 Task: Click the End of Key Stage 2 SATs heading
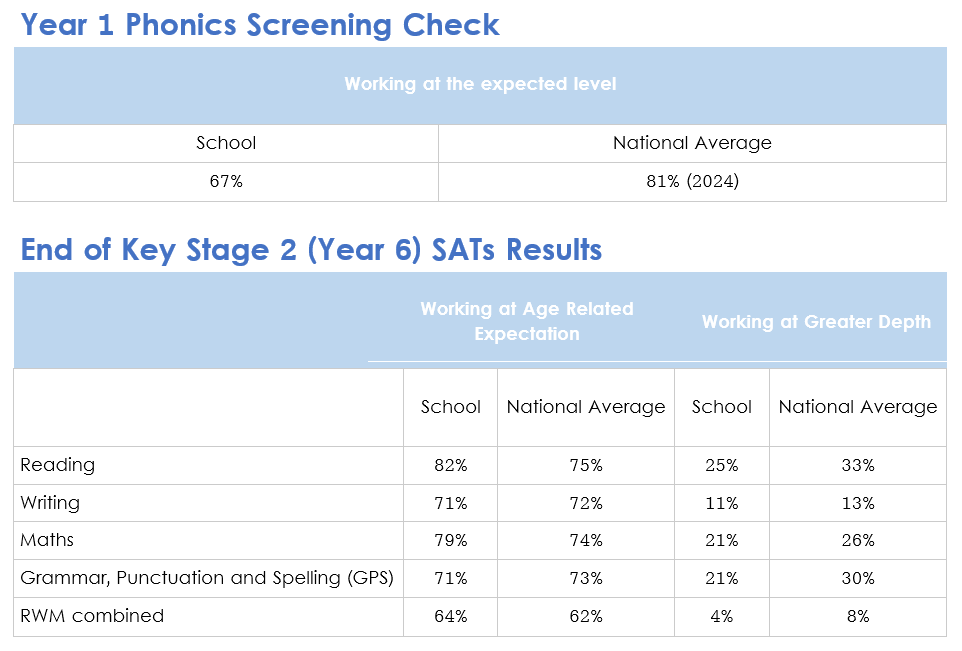[x=311, y=249]
